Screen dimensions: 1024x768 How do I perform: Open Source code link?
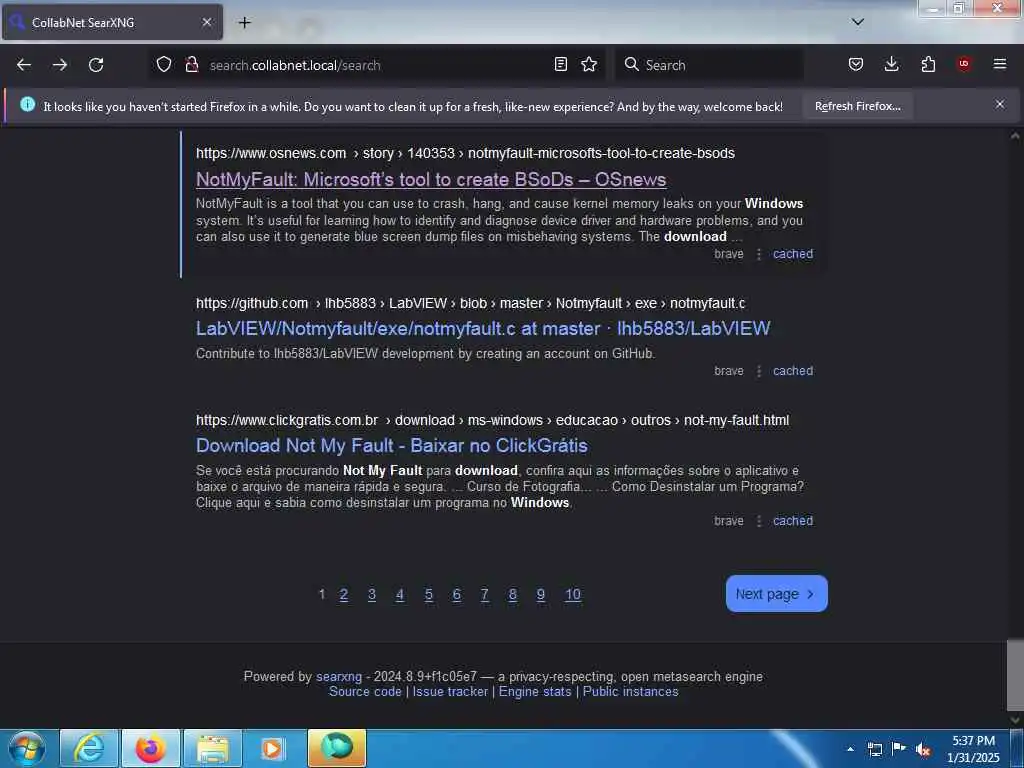point(365,692)
